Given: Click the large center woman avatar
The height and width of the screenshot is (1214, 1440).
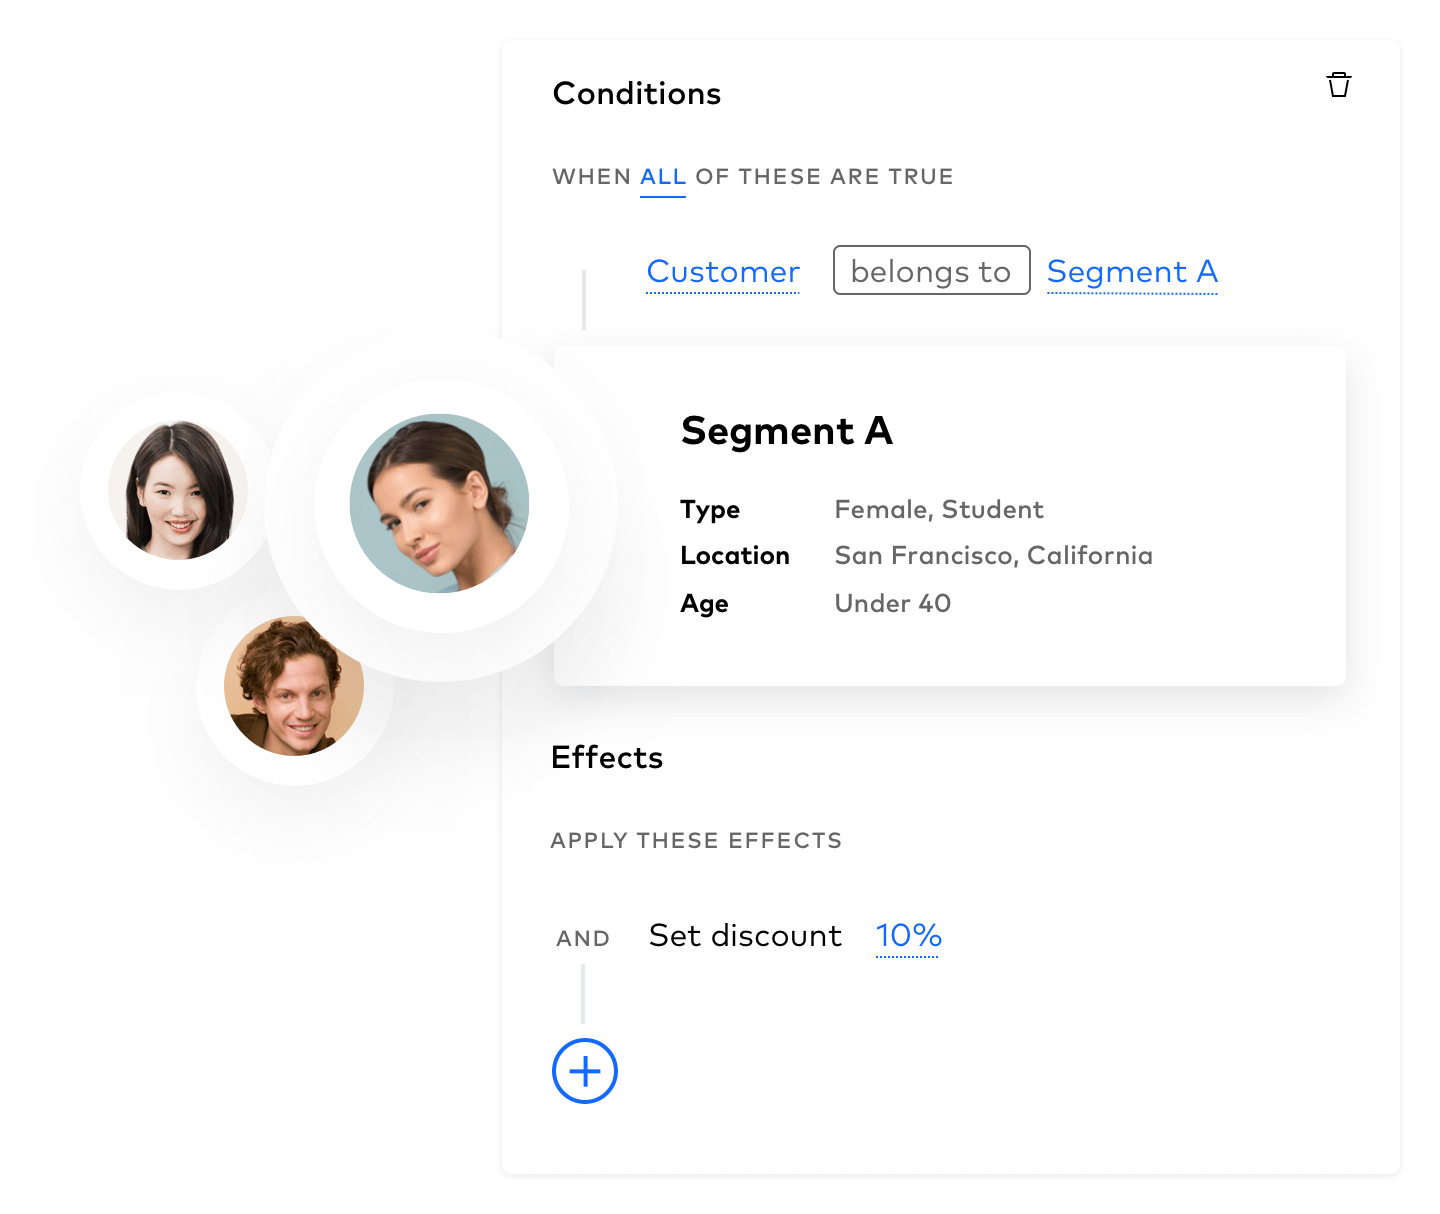Looking at the screenshot, I should [x=440, y=503].
